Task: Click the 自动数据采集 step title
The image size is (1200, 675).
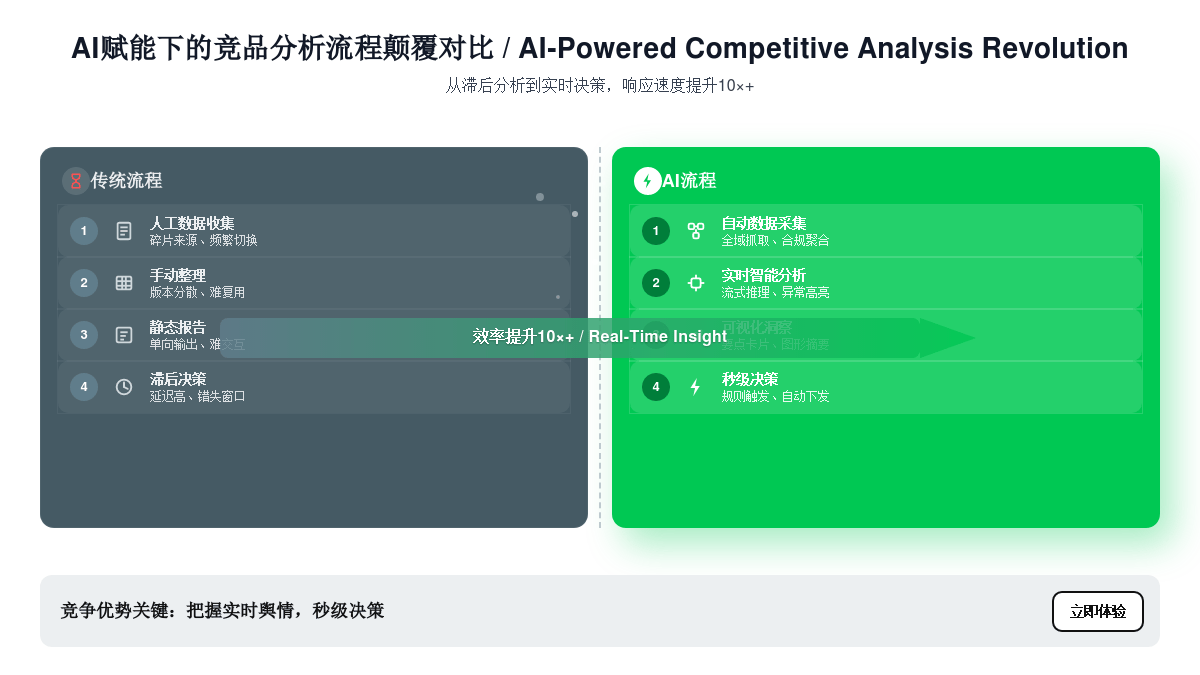Action: coord(764,223)
